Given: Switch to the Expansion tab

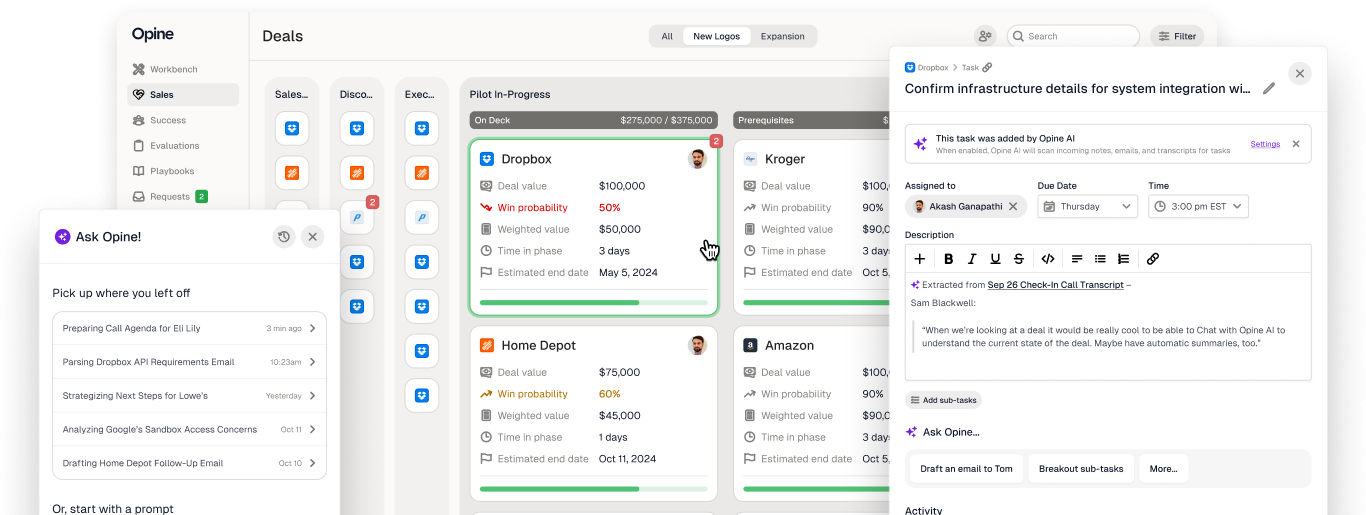Looking at the screenshot, I should coord(782,36).
